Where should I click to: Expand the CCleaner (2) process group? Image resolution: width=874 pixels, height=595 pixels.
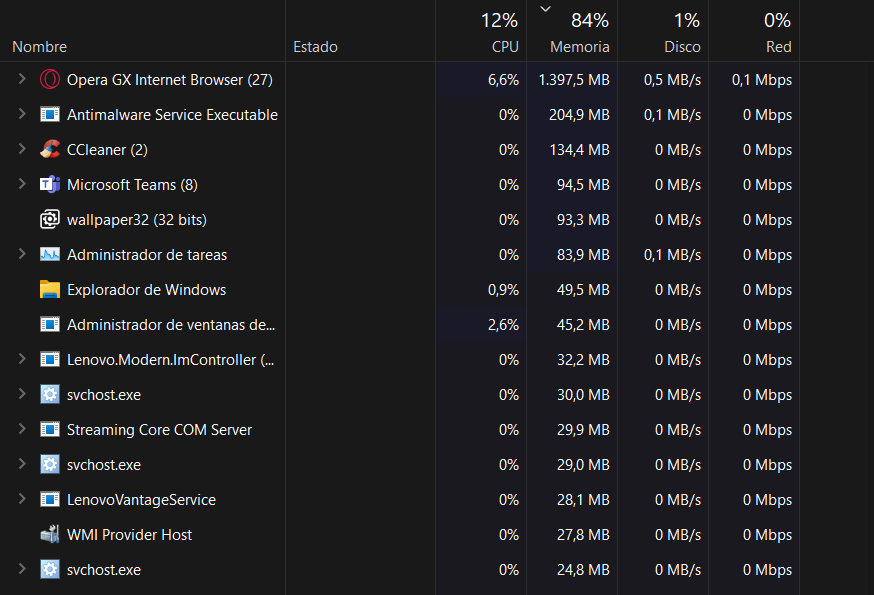point(22,149)
